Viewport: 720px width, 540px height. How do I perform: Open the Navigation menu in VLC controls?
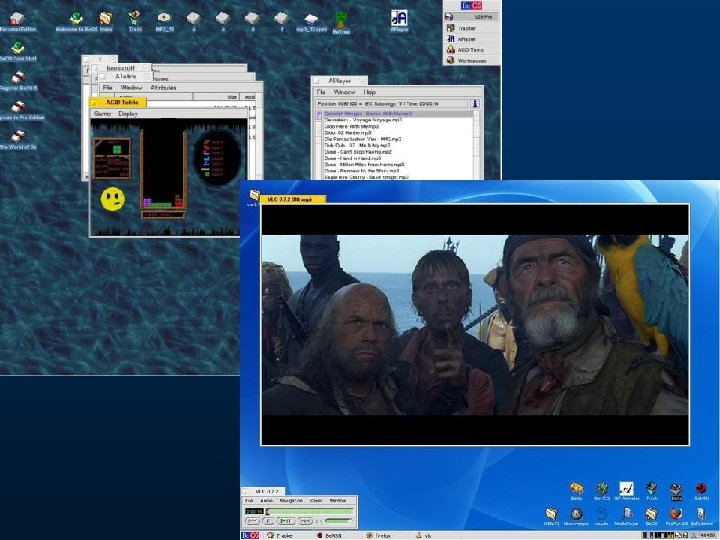pyautogui.click(x=291, y=501)
